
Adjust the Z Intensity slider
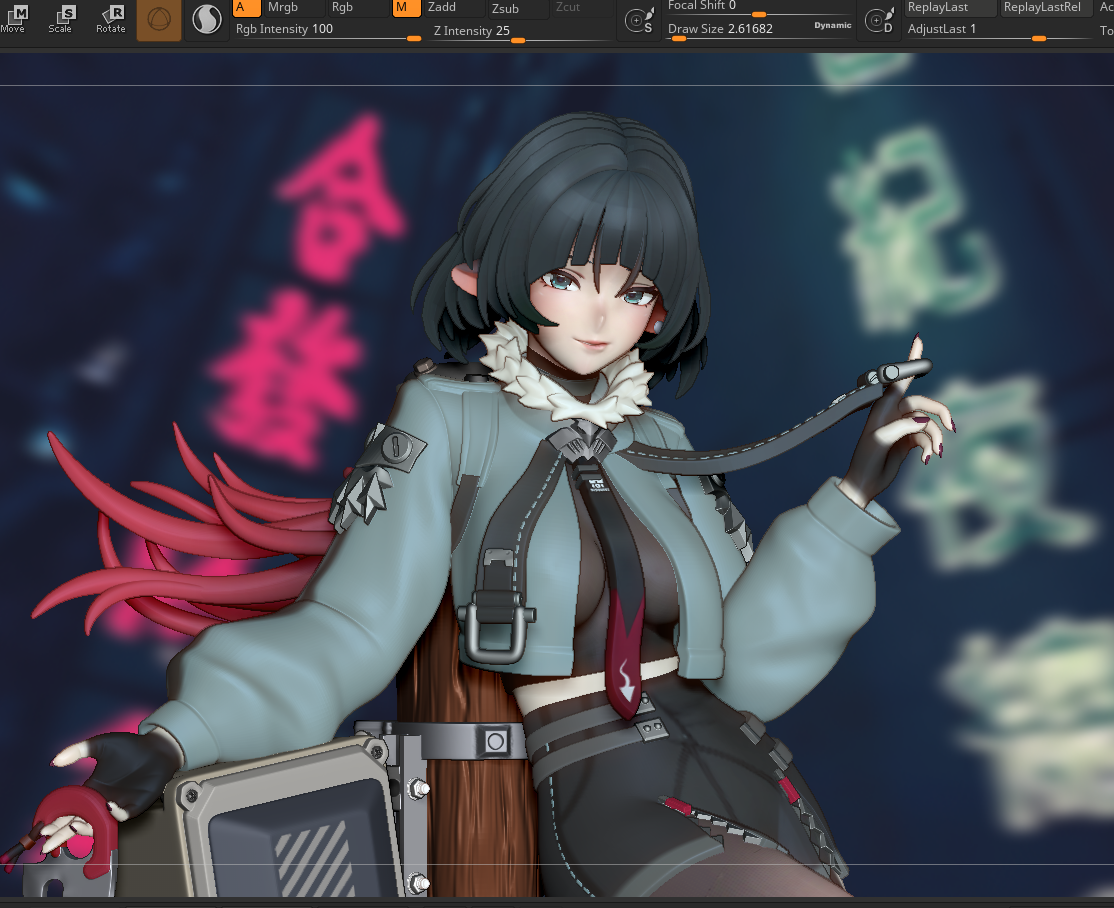[521, 32]
